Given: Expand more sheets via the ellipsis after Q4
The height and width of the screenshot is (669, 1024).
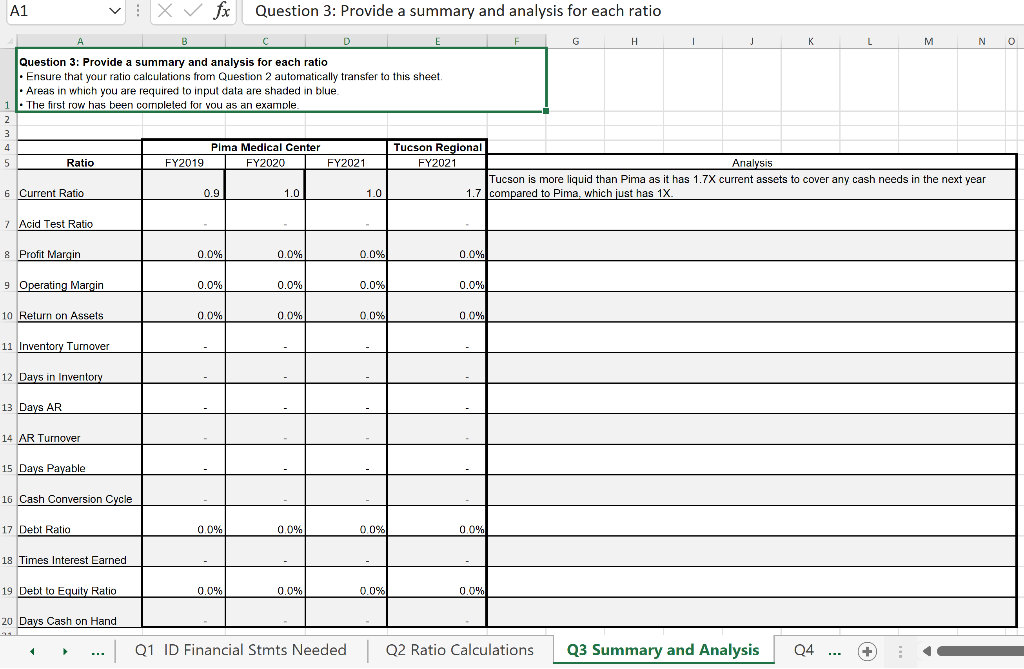Looking at the screenshot, I should pyautogui.click(x=835, y=650).
